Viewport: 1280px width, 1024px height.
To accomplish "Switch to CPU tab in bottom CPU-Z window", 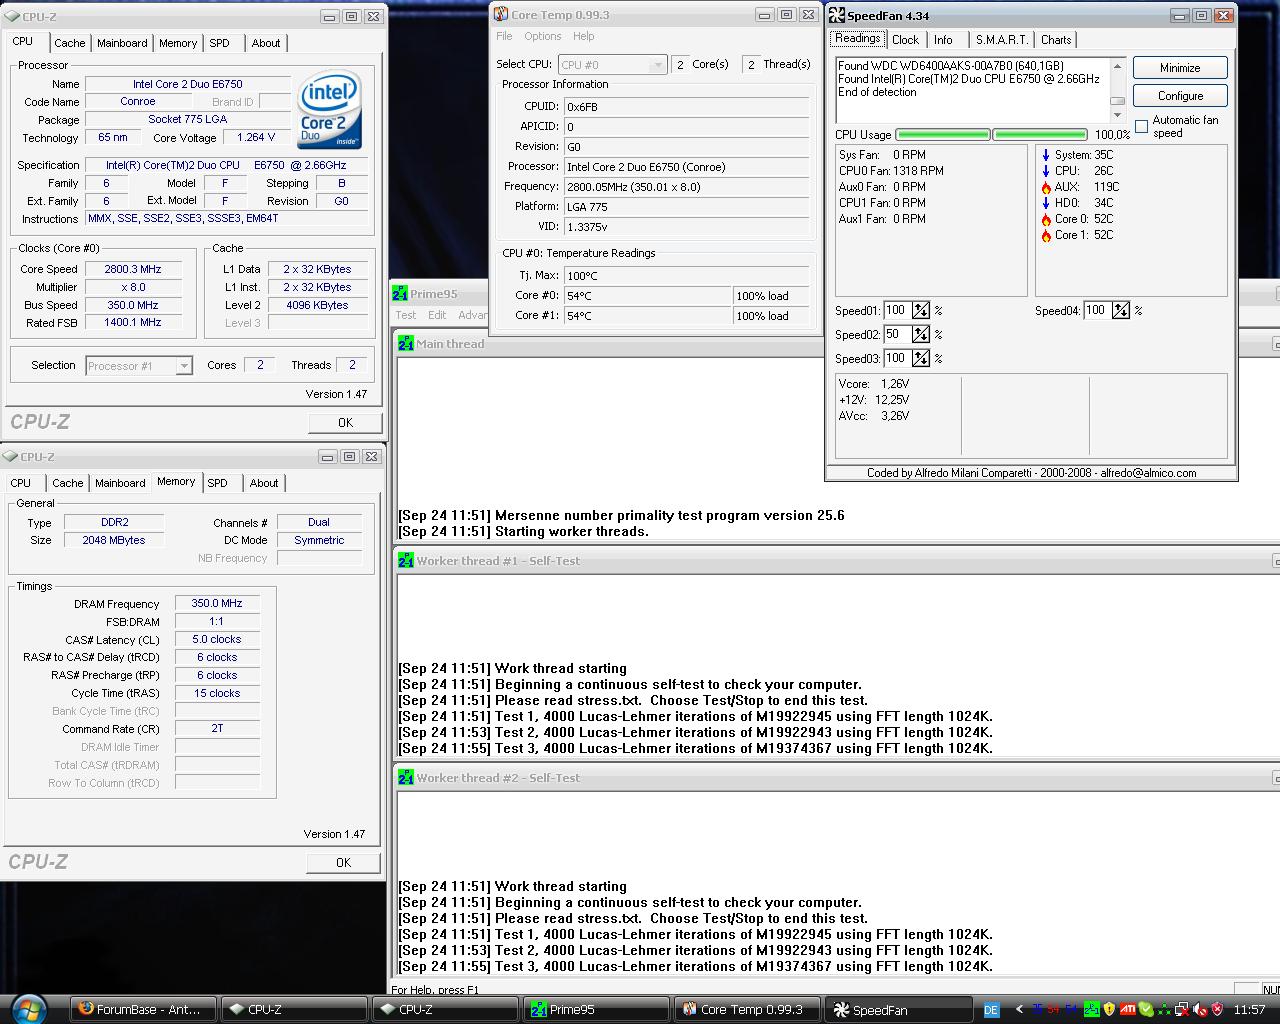I will click(x=21, y=483).
